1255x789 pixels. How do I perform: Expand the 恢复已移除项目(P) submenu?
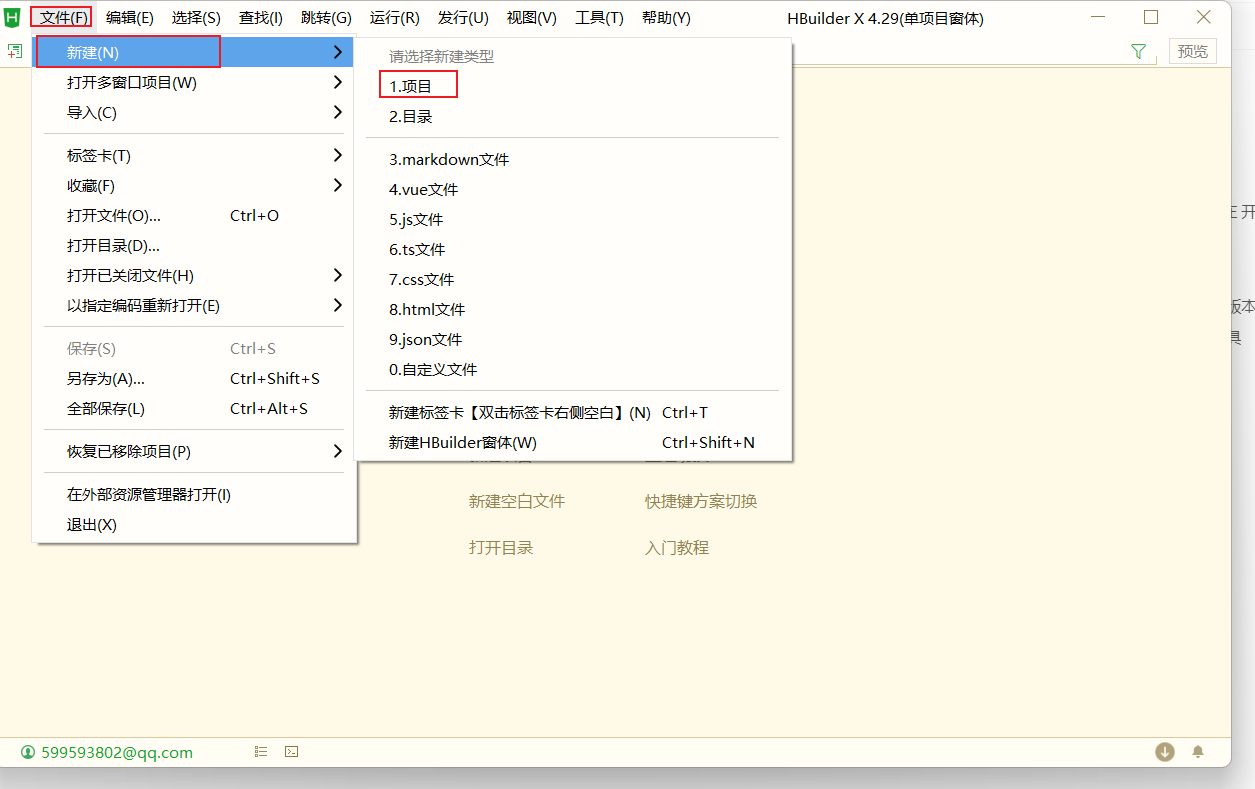[195, 451]
